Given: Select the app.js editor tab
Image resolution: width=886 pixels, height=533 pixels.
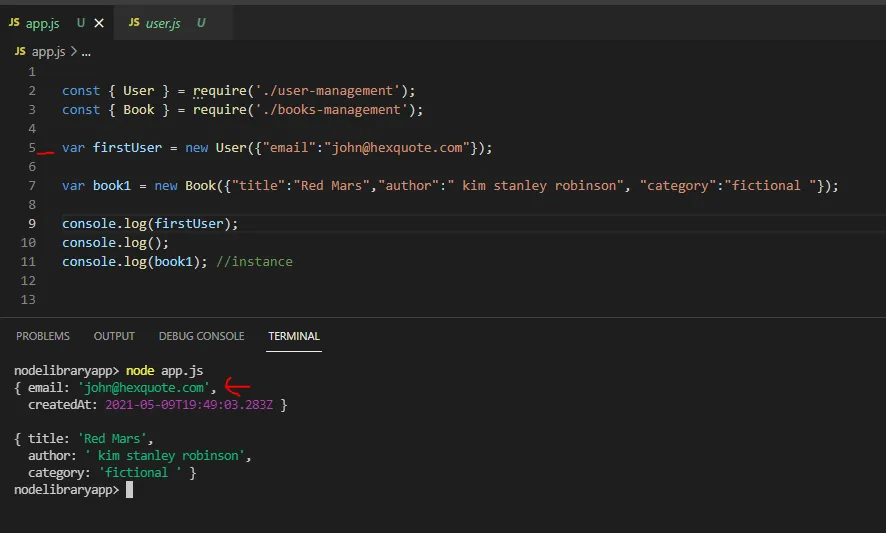Looking at the screenshot, I should [43, 23].
